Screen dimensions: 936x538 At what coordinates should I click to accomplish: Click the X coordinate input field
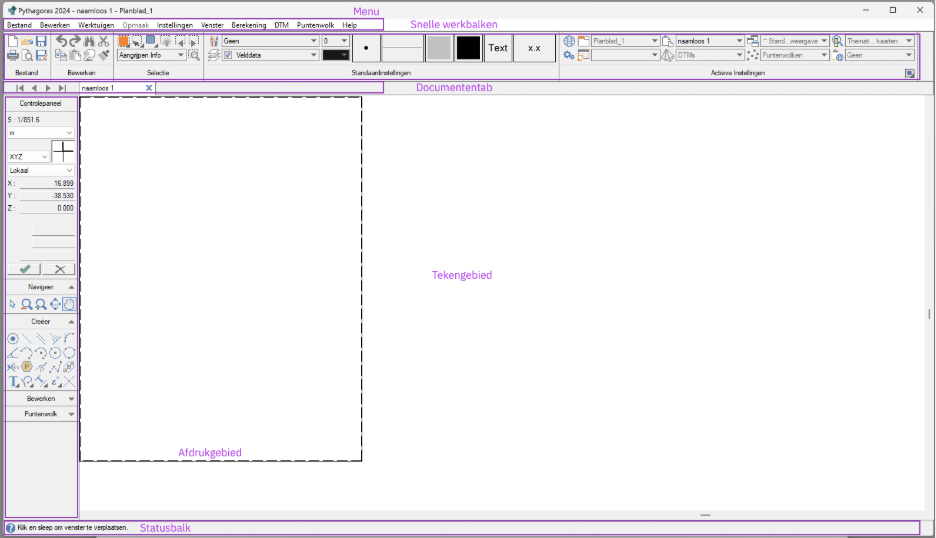pos(47,183)
